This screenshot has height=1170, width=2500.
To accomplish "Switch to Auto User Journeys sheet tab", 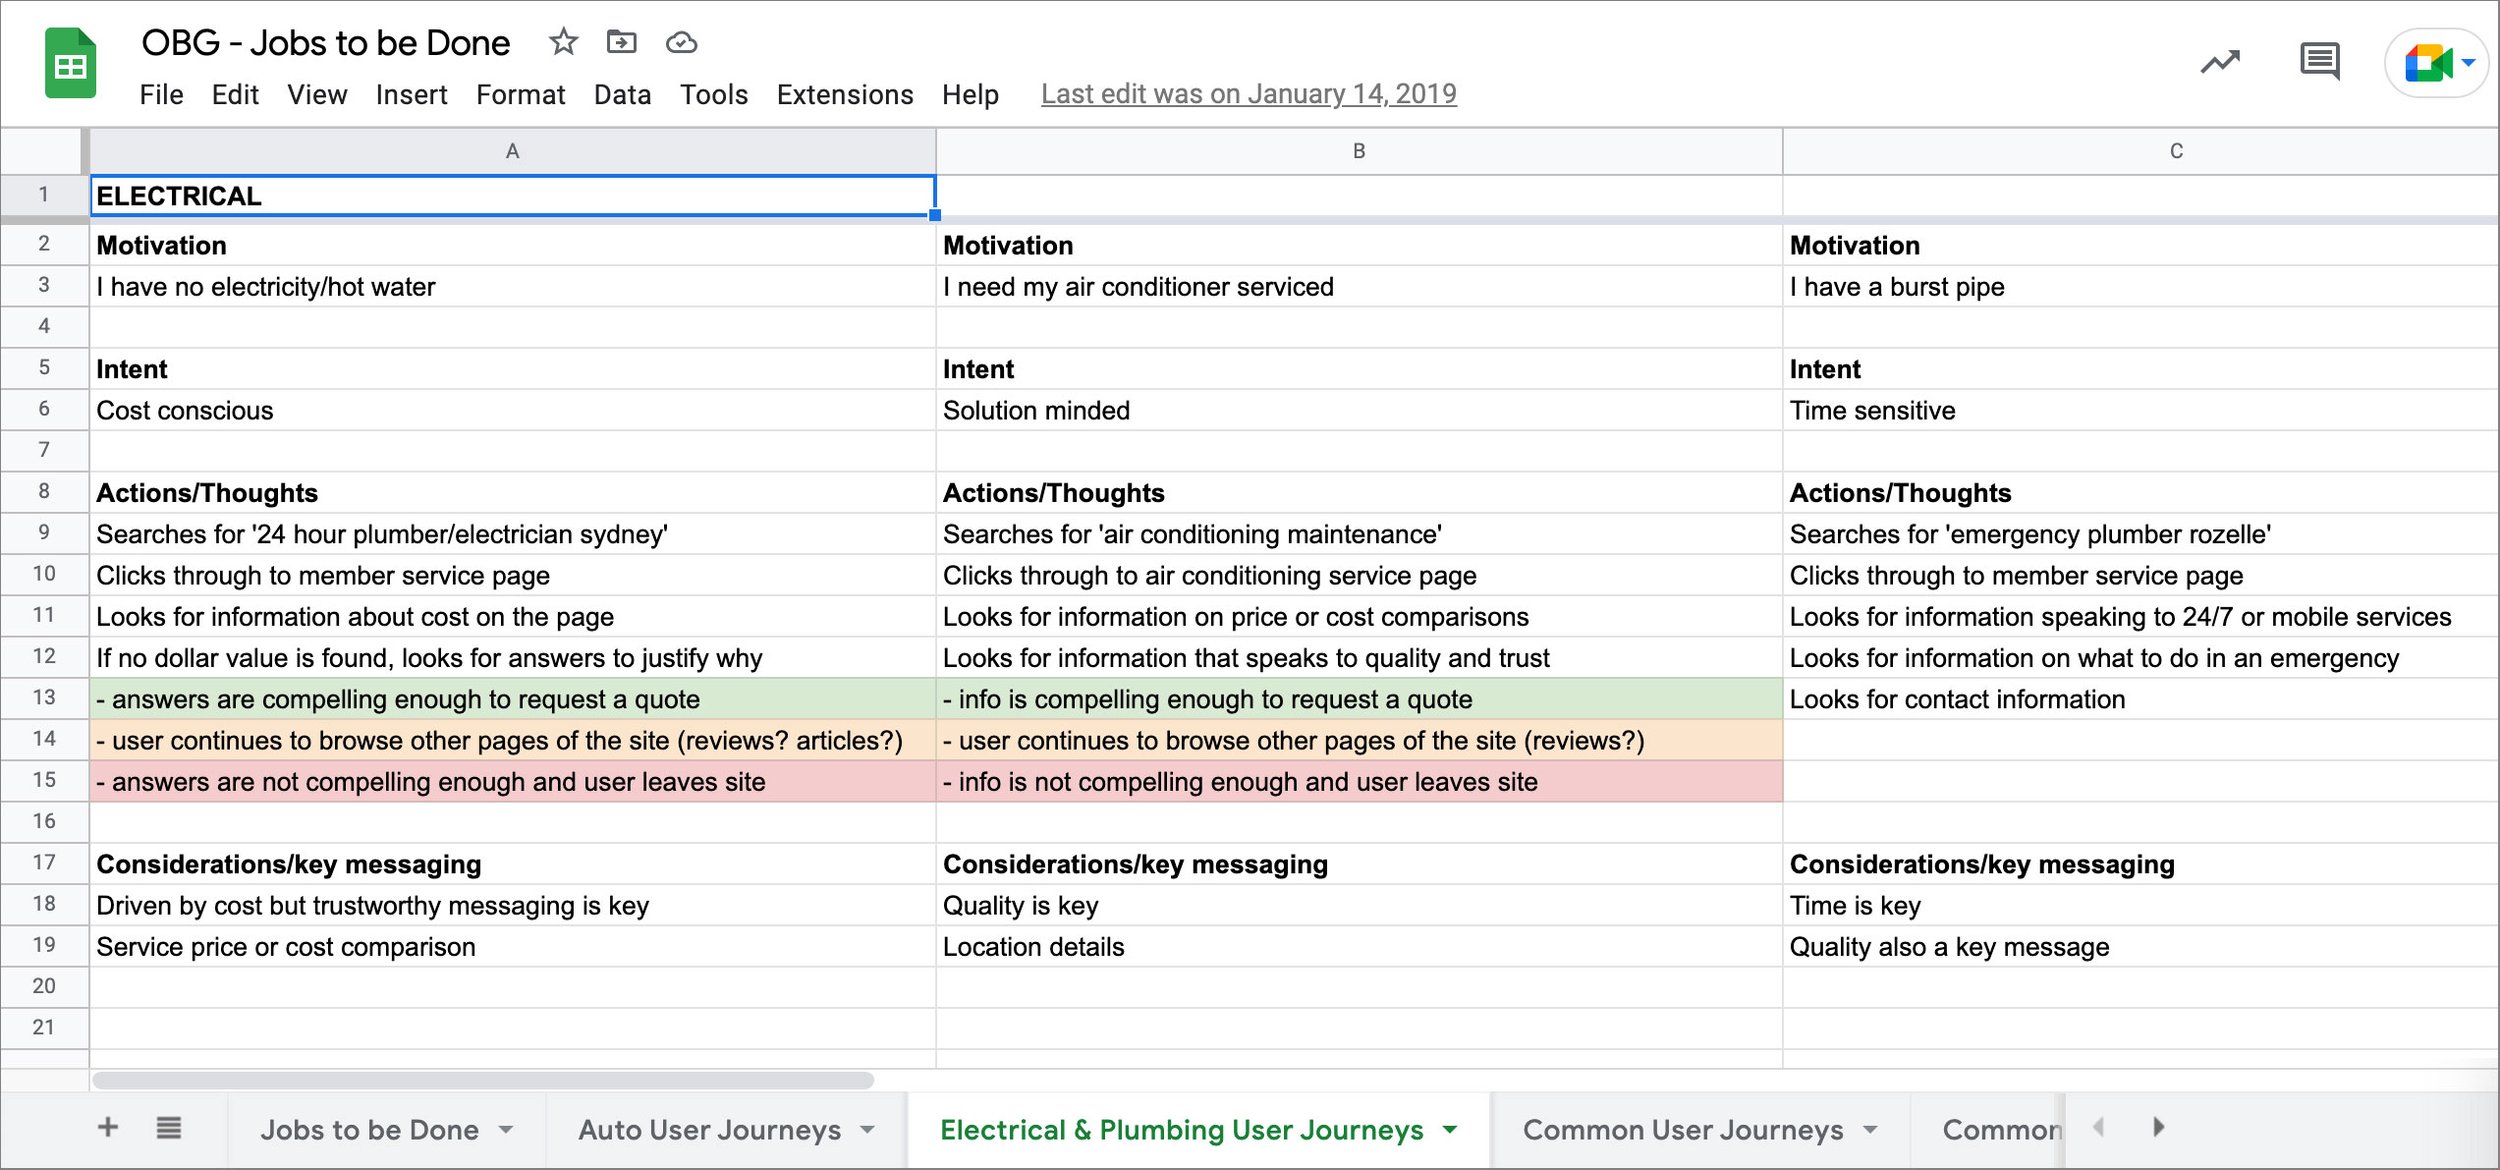I will pos(709,1130).
